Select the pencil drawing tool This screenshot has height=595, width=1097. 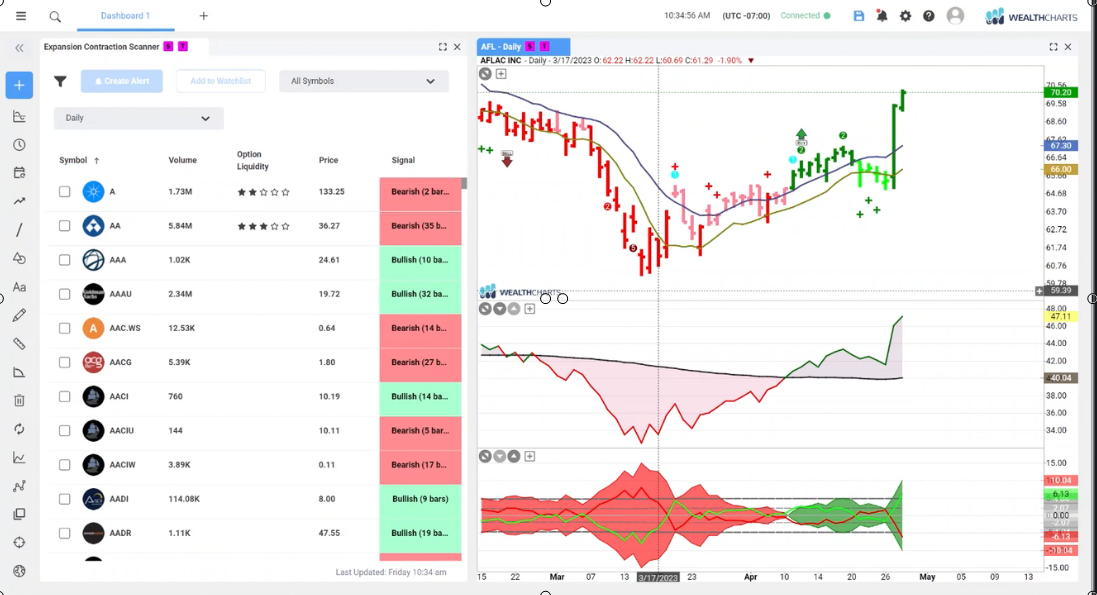19,316
